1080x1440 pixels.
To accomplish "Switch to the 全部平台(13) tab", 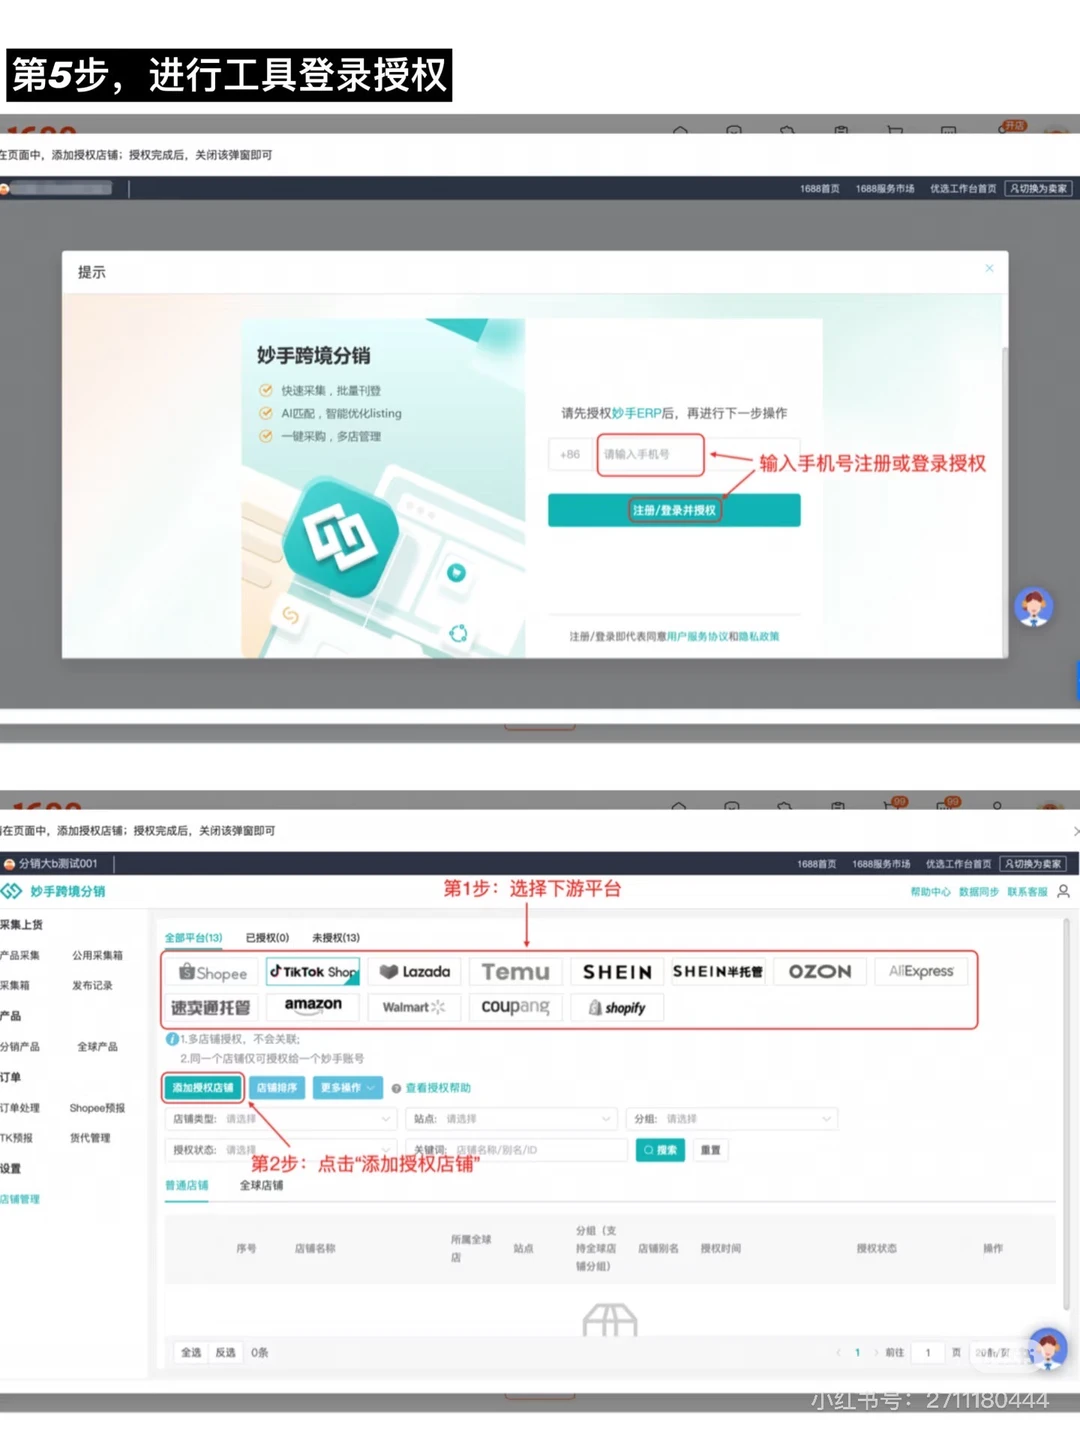I will click(x=193, y=938).
